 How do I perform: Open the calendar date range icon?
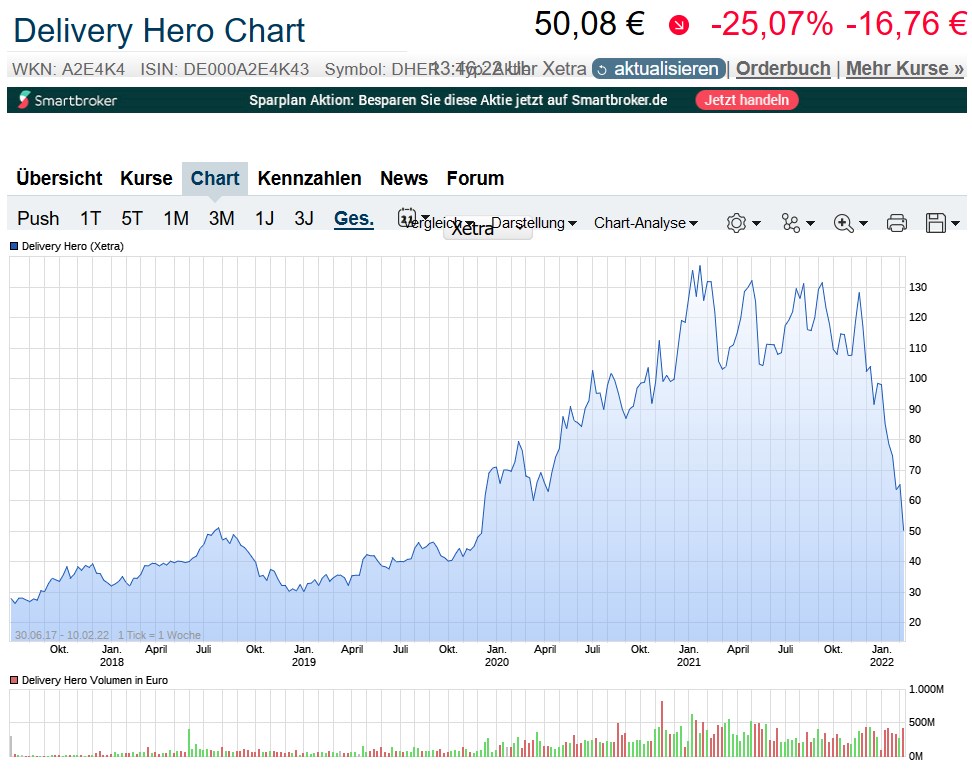click(x=407, y=218)
